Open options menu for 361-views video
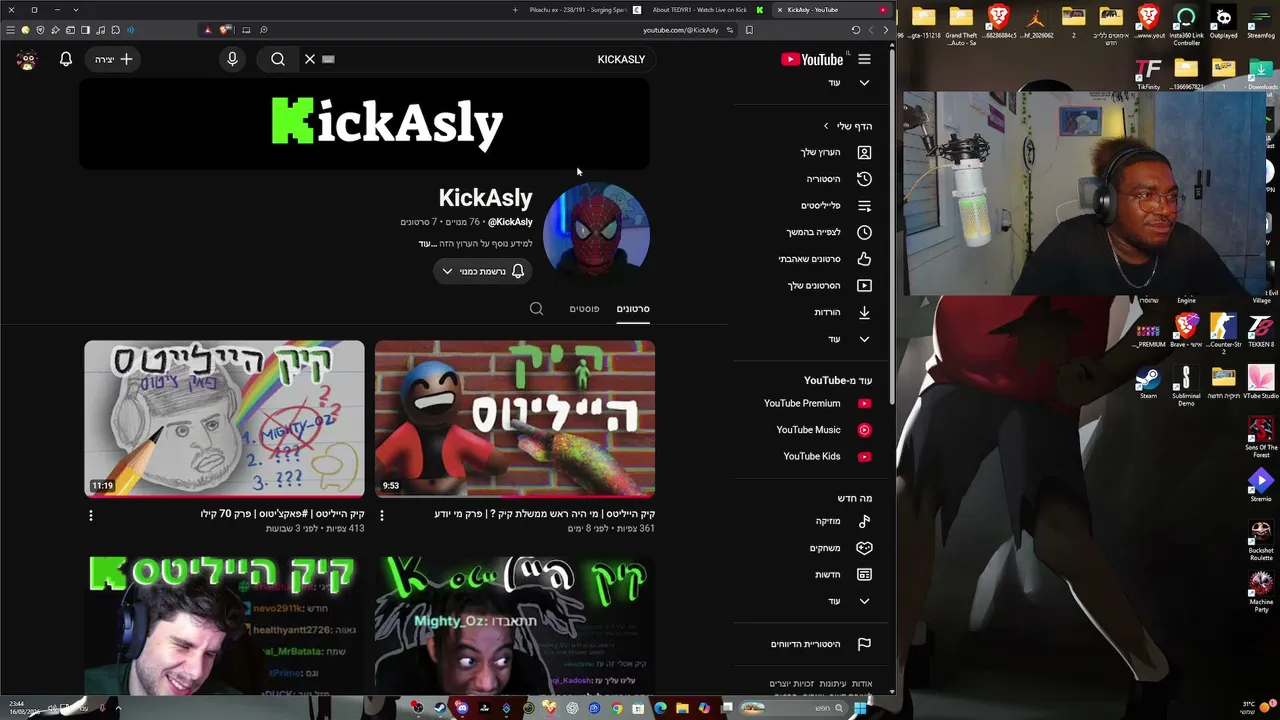The image size is (1280, 720). tap(381, 515)
